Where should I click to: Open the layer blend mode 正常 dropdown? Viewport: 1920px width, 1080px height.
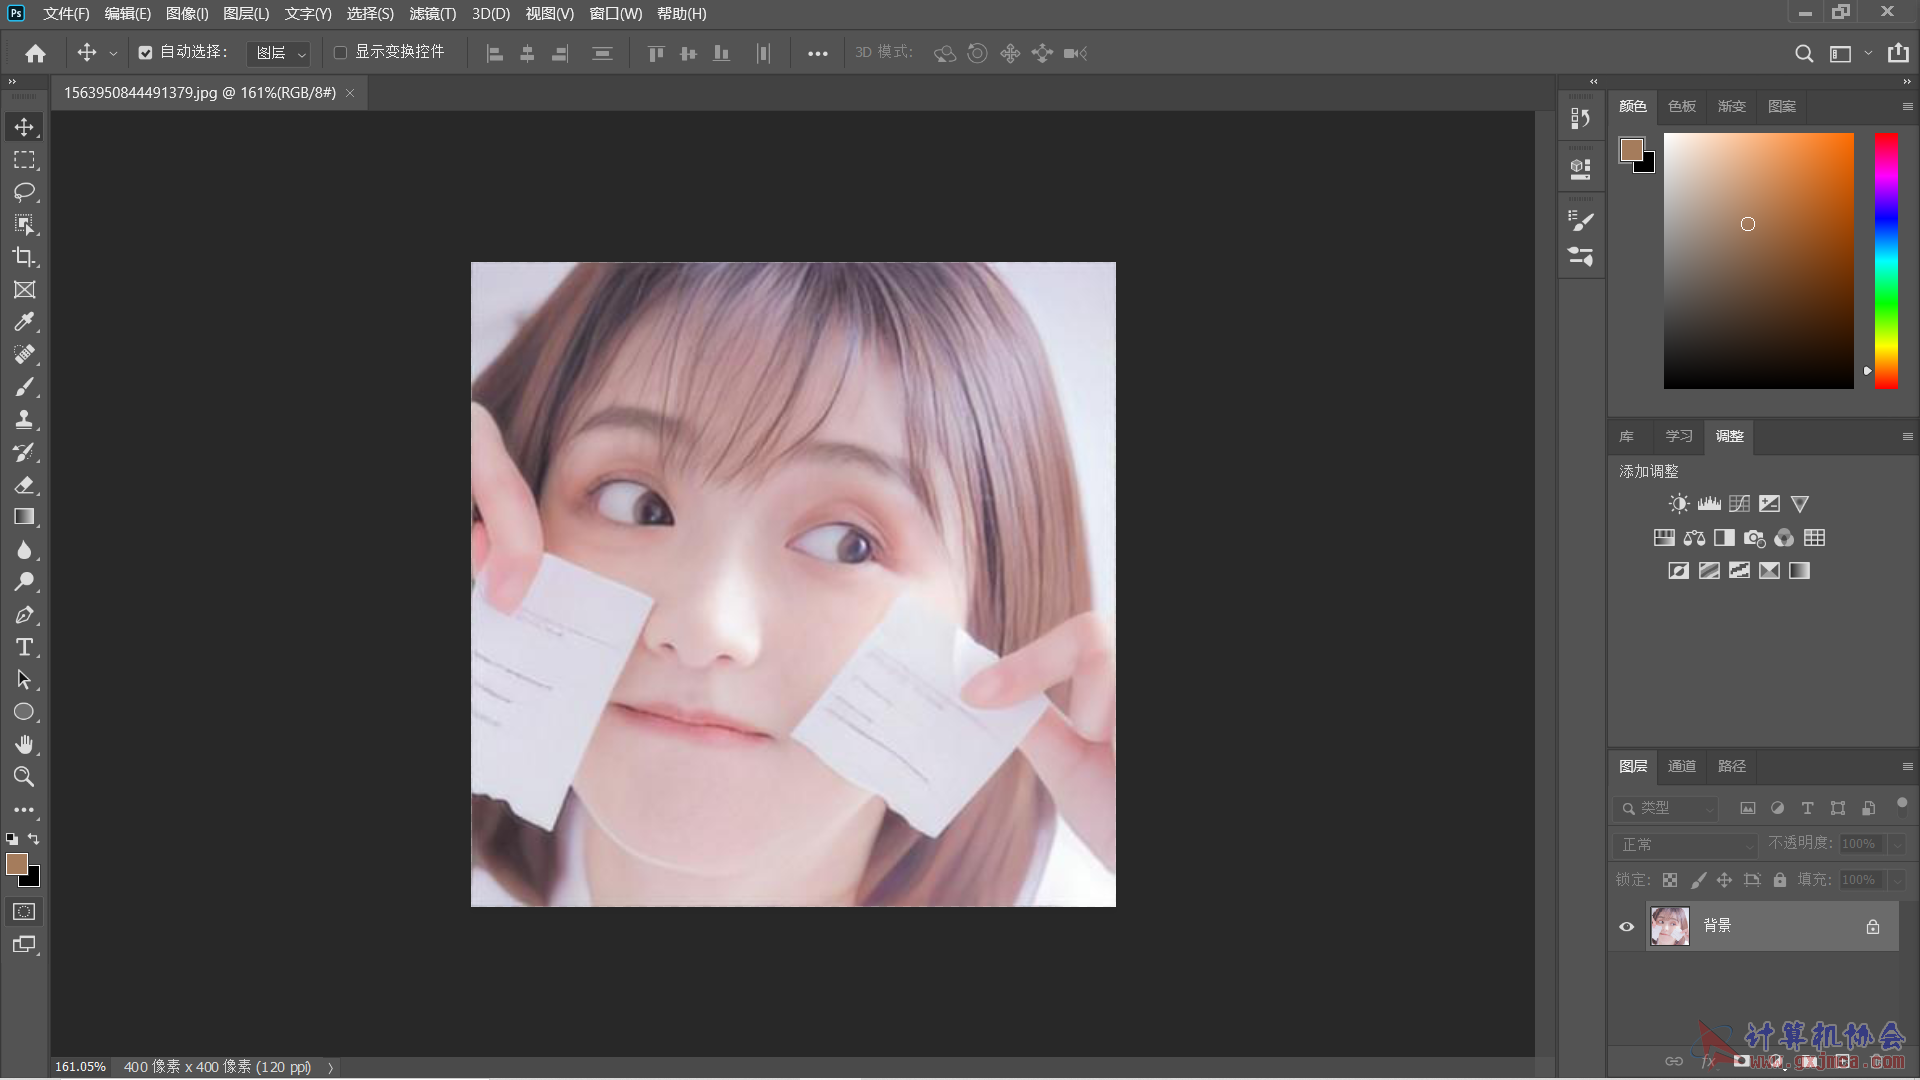[1685, 845]
